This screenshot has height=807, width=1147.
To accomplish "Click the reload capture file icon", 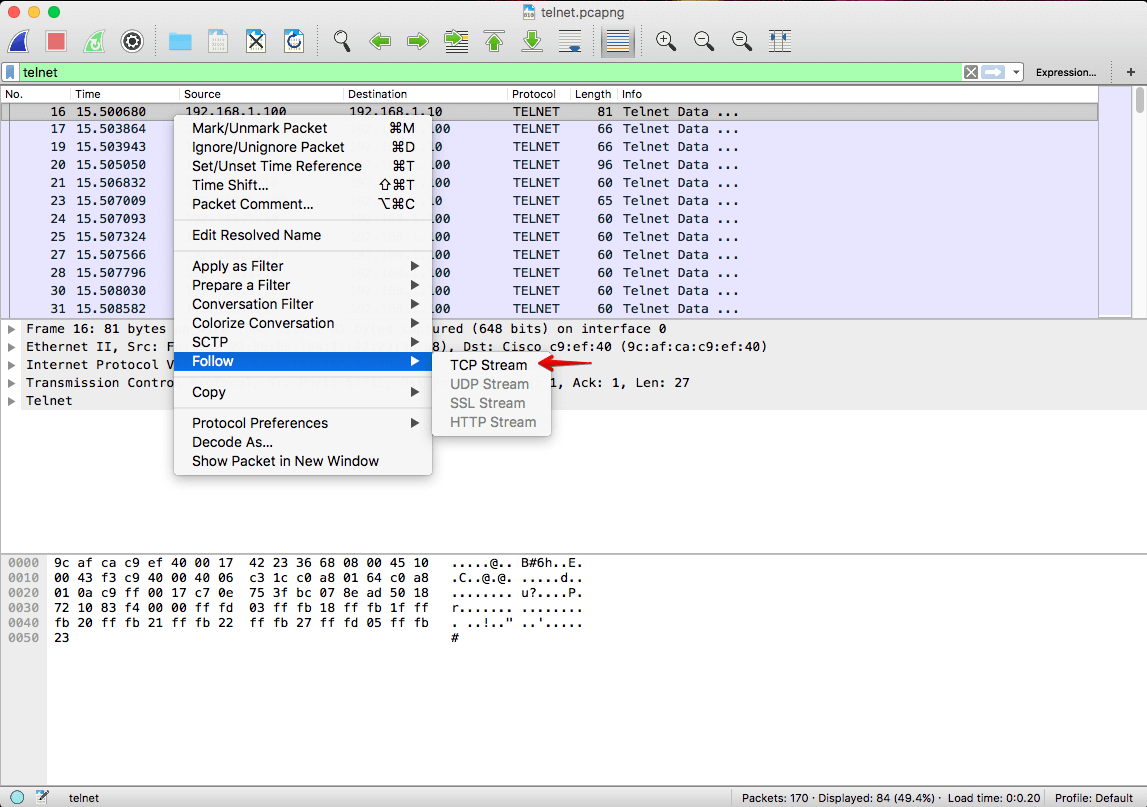I will point(294,41).
